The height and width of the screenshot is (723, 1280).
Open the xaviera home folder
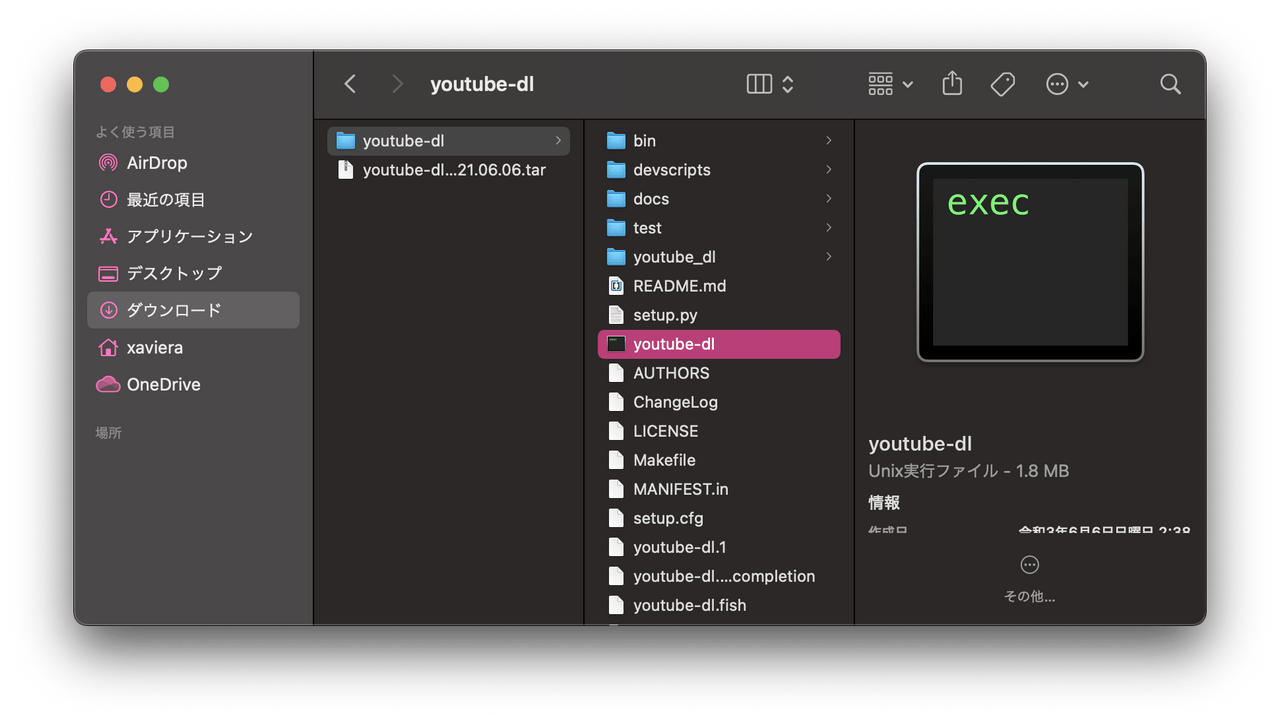[193, 348]
